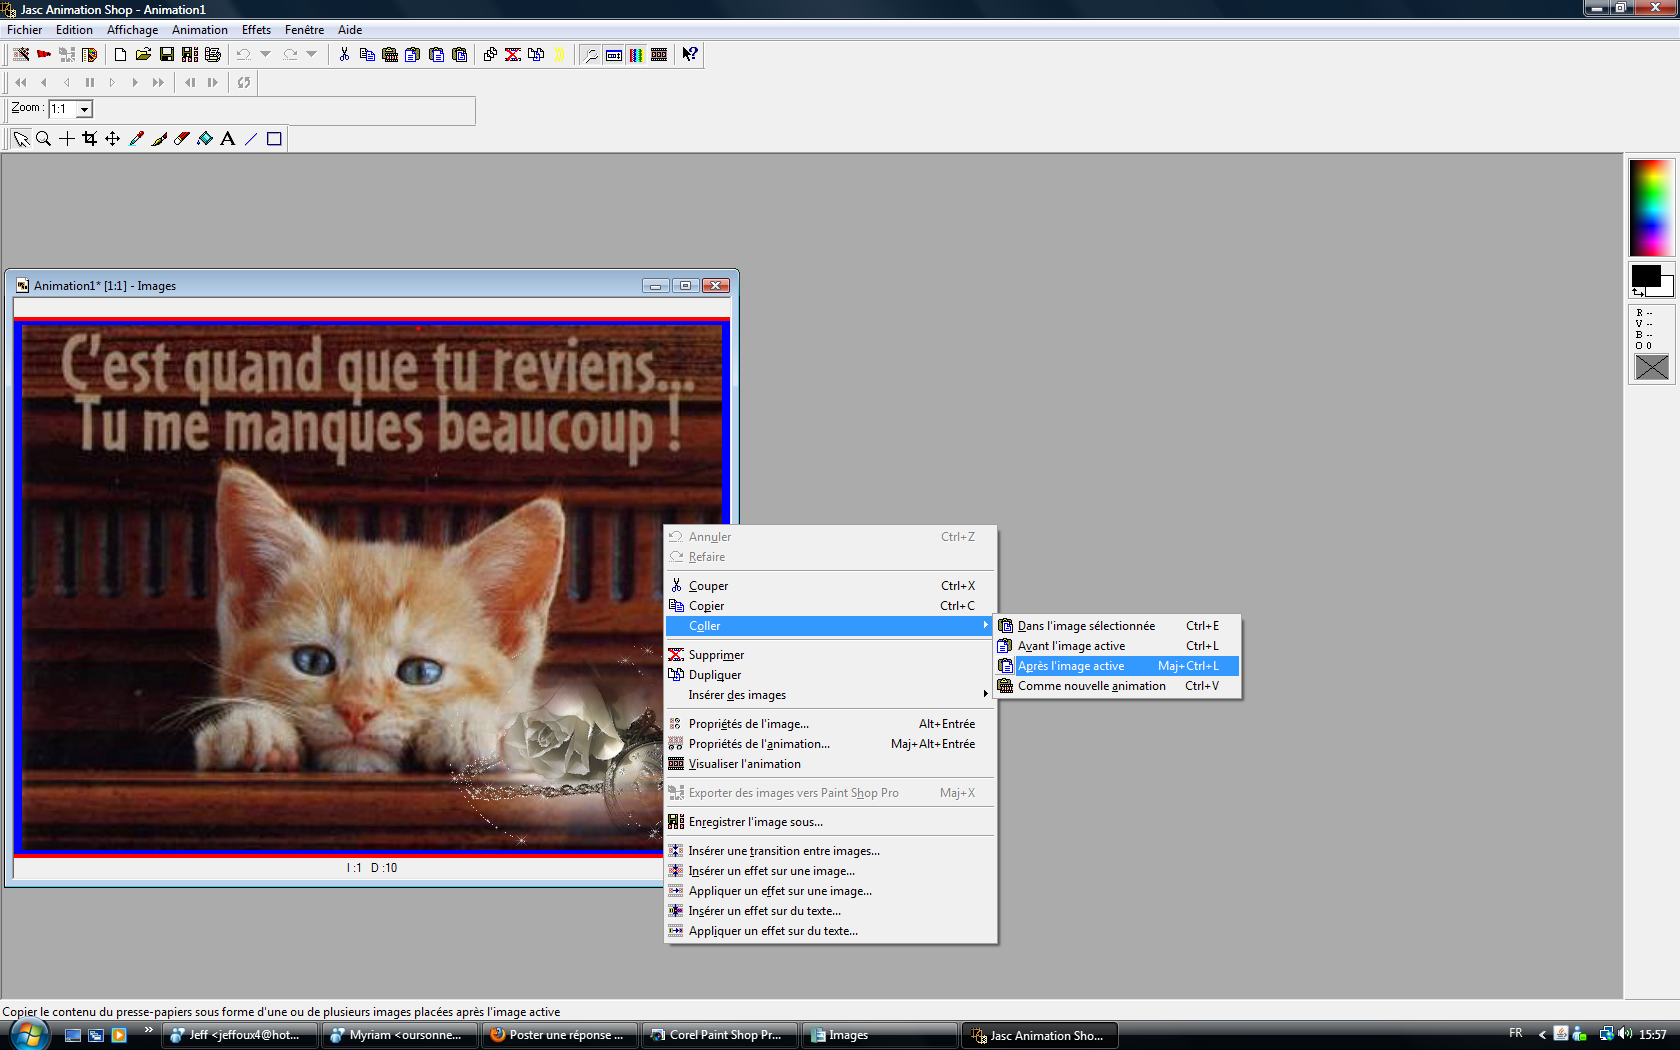Click the crossed-out transparent color box
The image size is (1680, 1050).
pos(1651,368)
